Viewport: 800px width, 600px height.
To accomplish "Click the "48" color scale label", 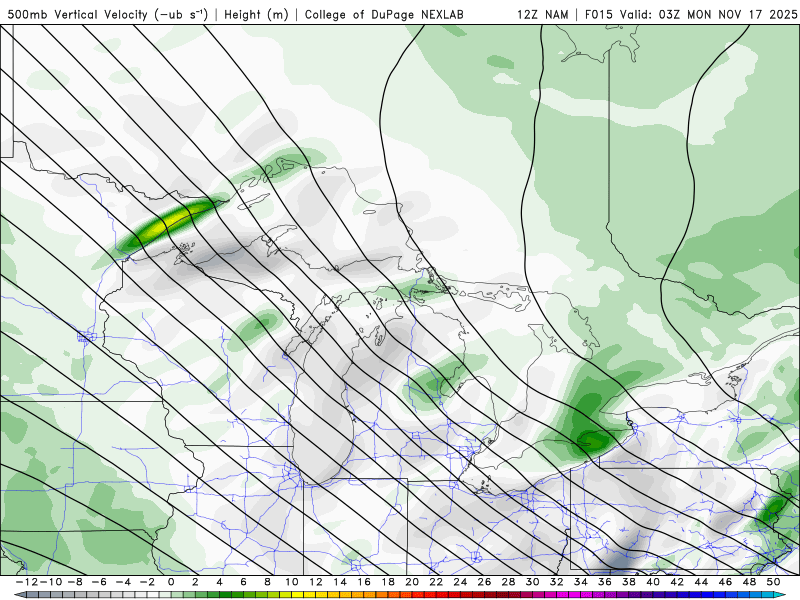I will (749, 582).
